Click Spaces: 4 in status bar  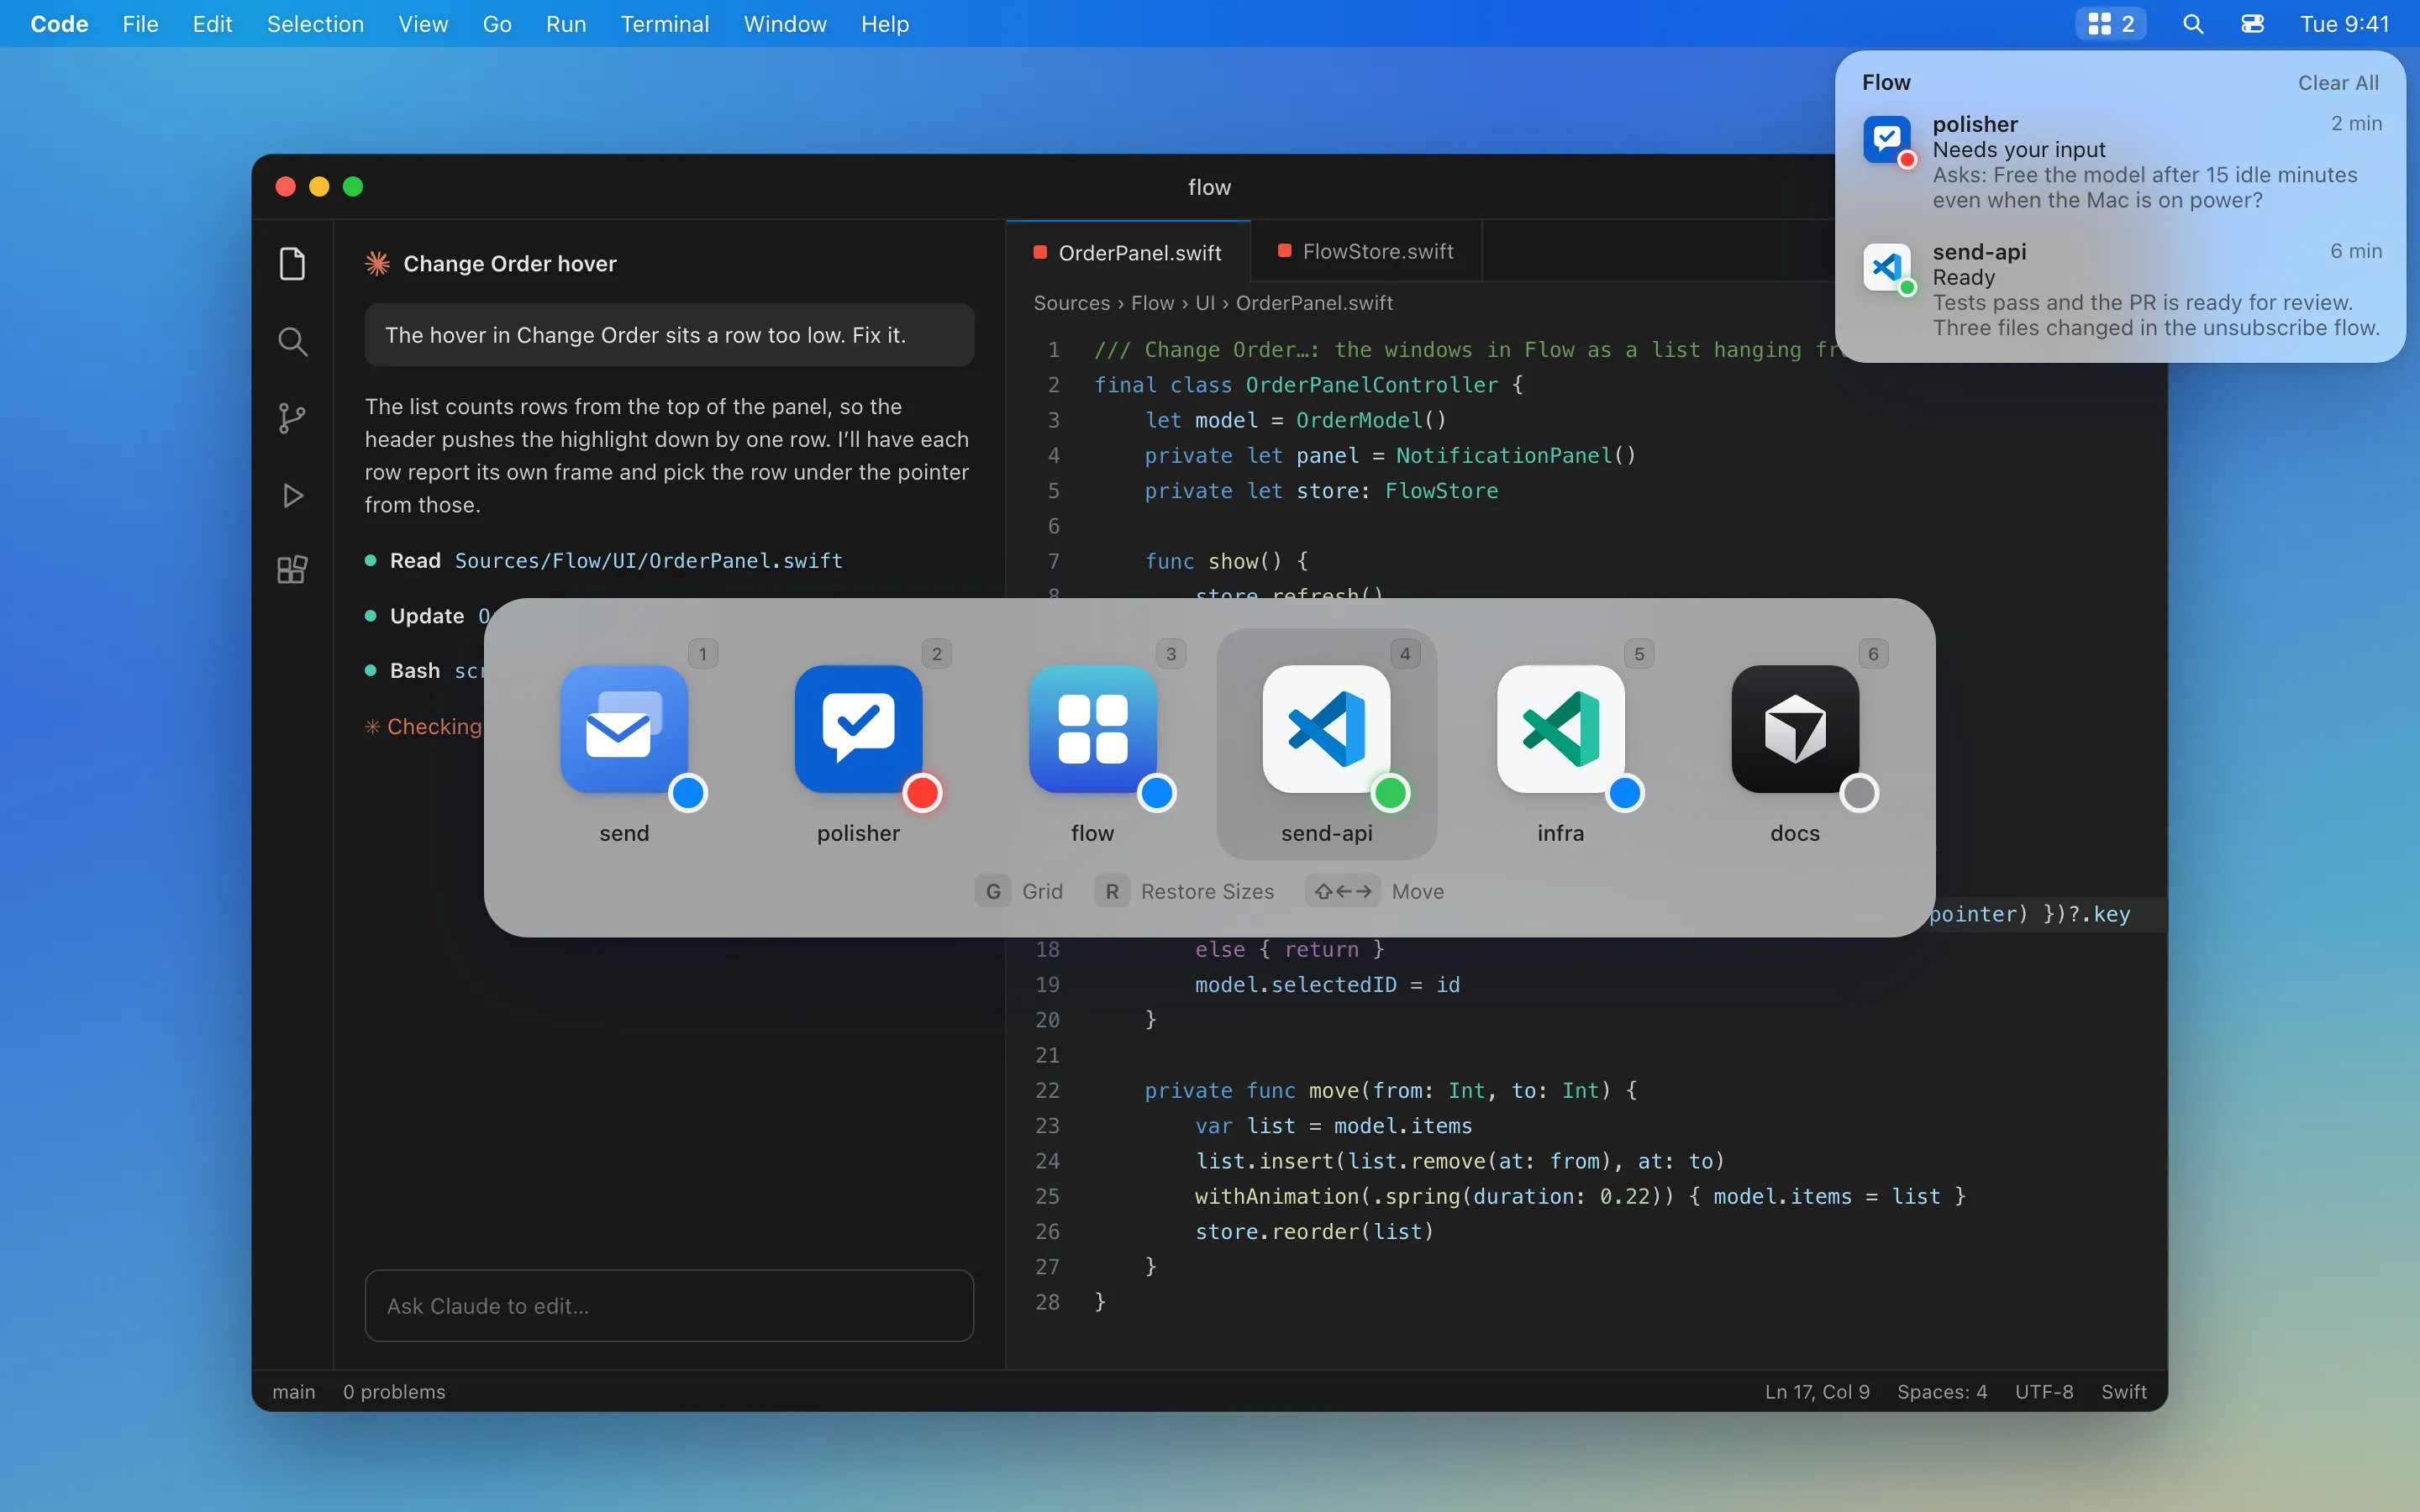click(1942, 1392)
